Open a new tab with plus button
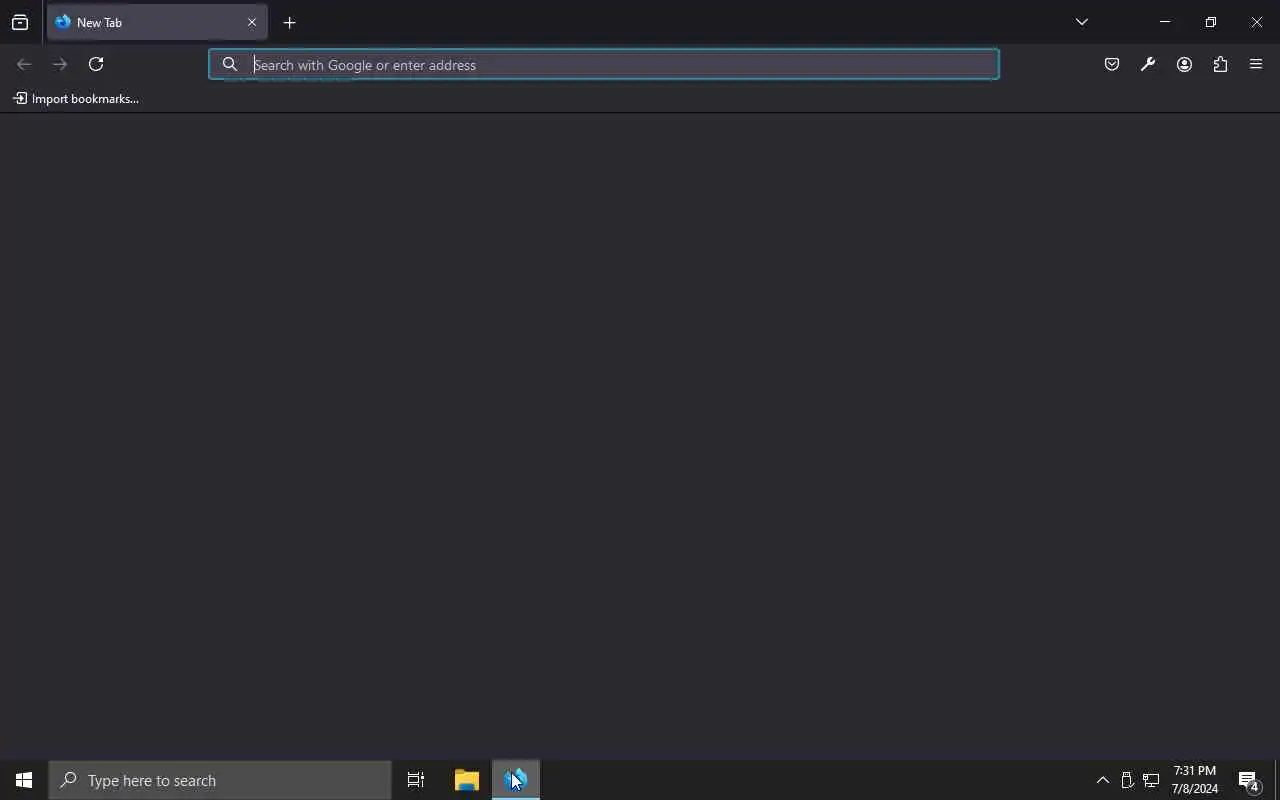 289,22
